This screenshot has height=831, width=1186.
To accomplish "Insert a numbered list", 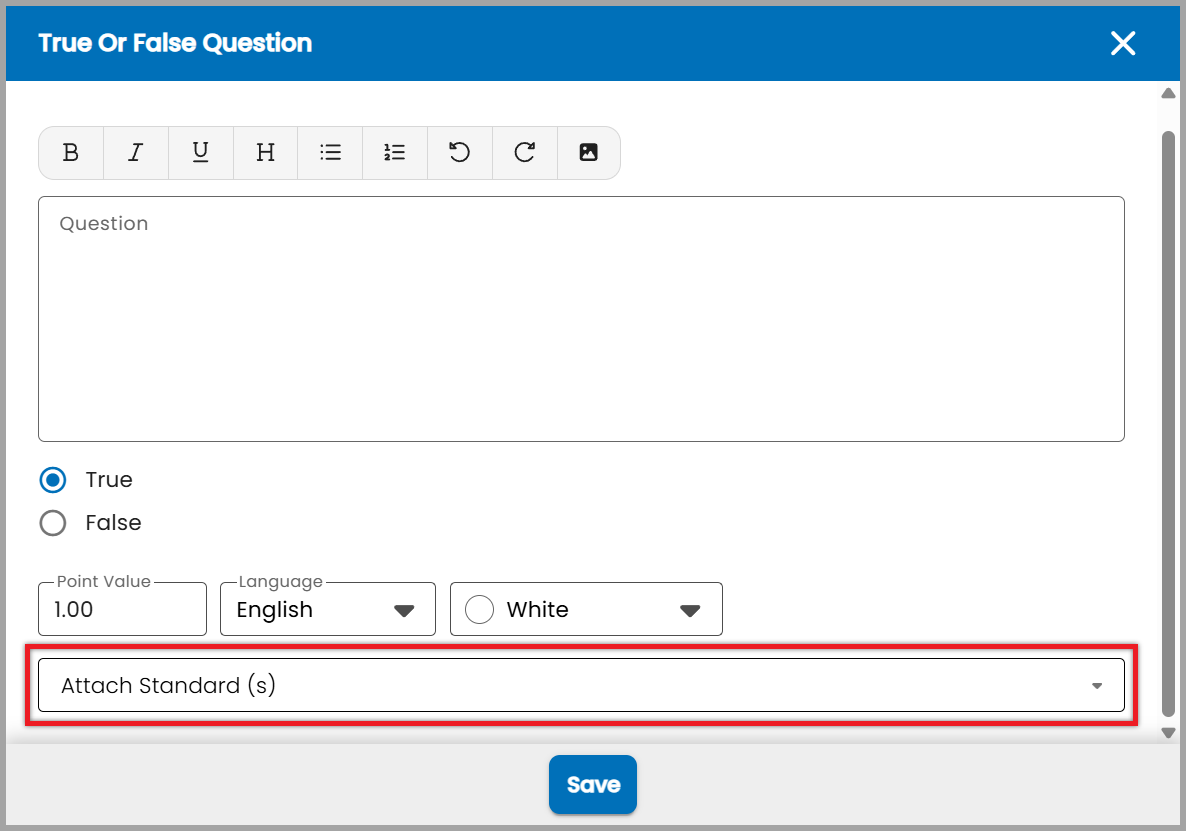I will click(x=395, y=153).
